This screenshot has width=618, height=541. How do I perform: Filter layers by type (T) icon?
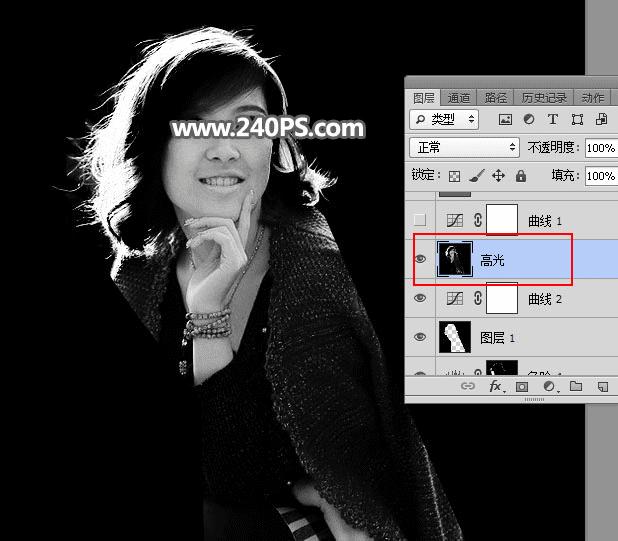coord(553,119)
